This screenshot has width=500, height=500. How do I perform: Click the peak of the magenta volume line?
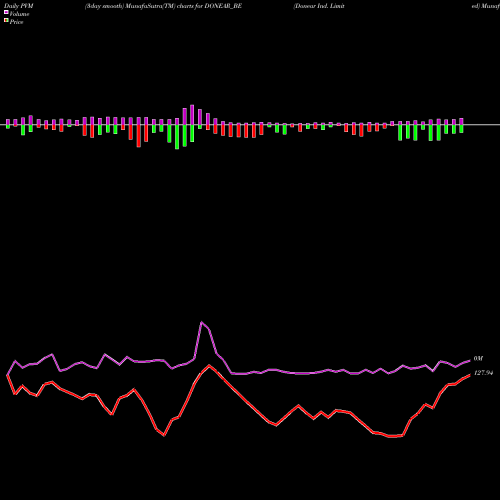201,322
